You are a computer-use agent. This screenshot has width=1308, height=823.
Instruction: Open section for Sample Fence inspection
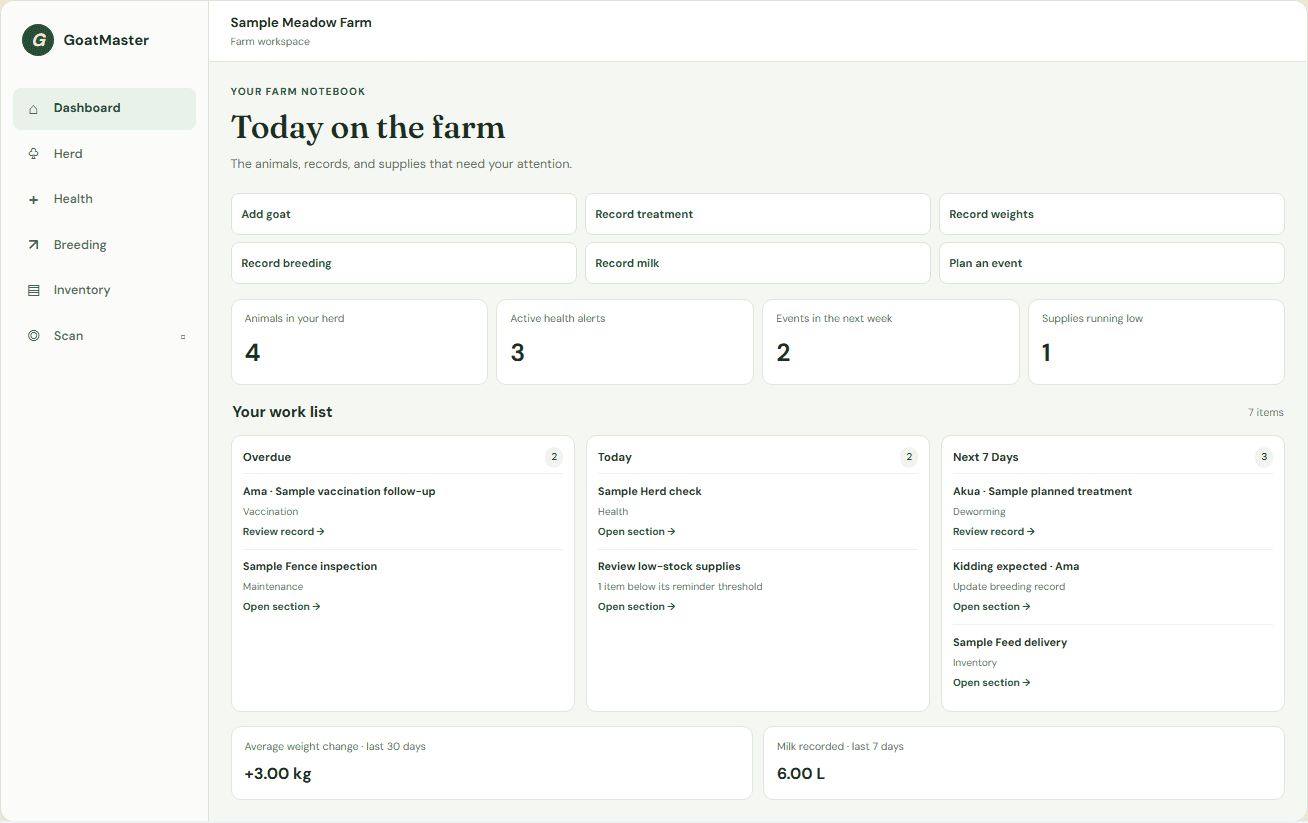(282, 607)
